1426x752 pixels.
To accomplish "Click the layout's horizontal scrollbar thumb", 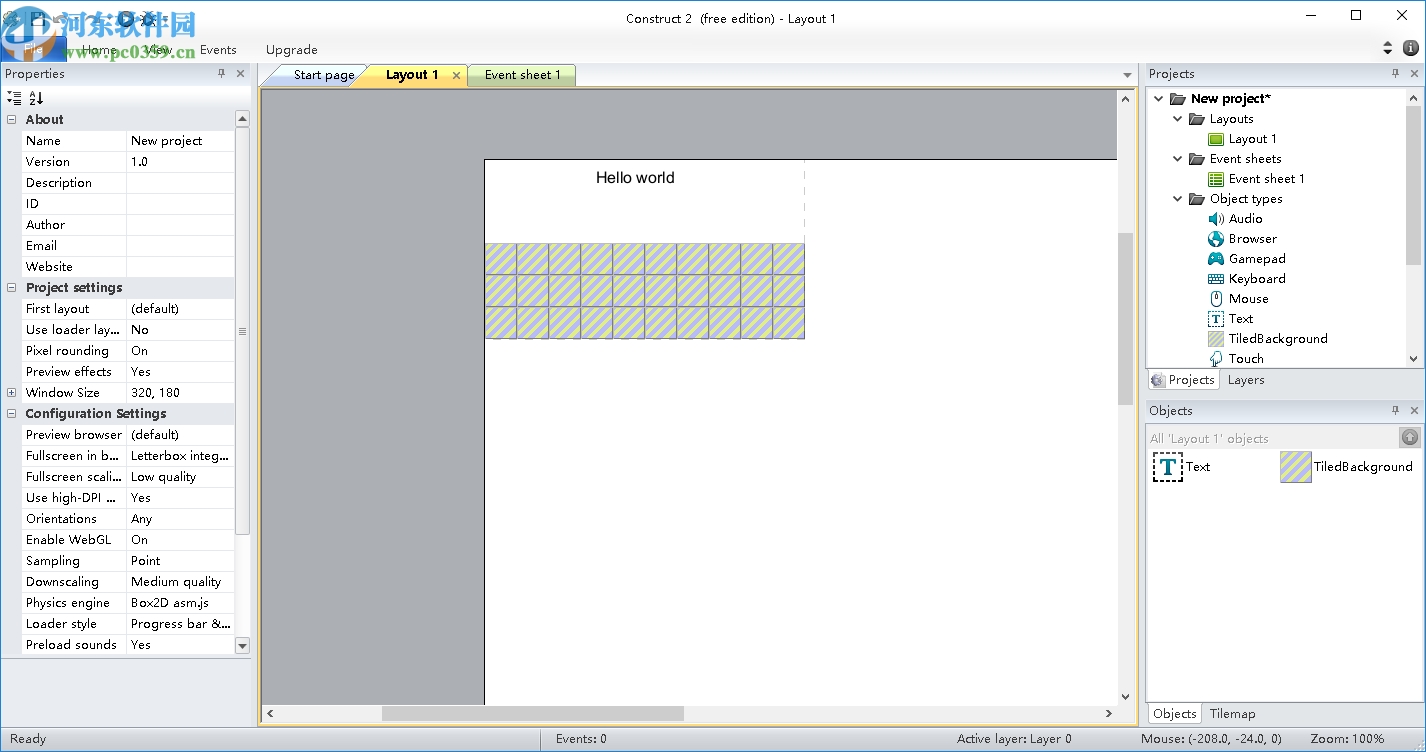I will pyautogui.click(x=532, y=714).
